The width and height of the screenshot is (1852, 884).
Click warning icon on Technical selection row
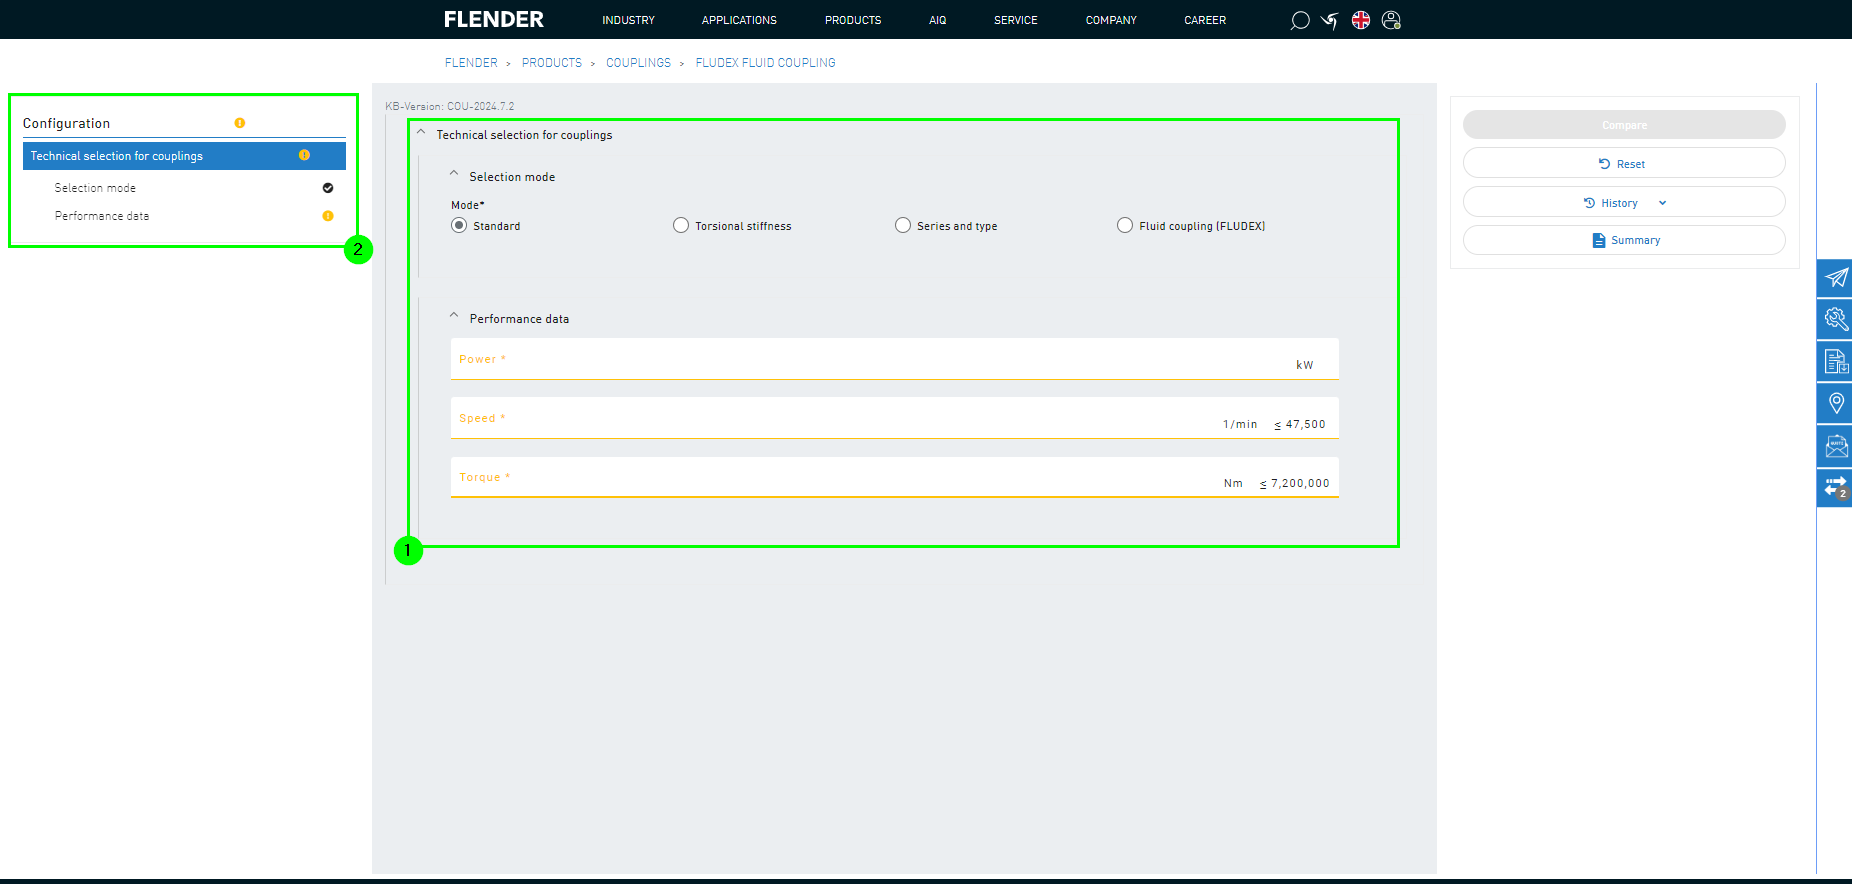304,155
